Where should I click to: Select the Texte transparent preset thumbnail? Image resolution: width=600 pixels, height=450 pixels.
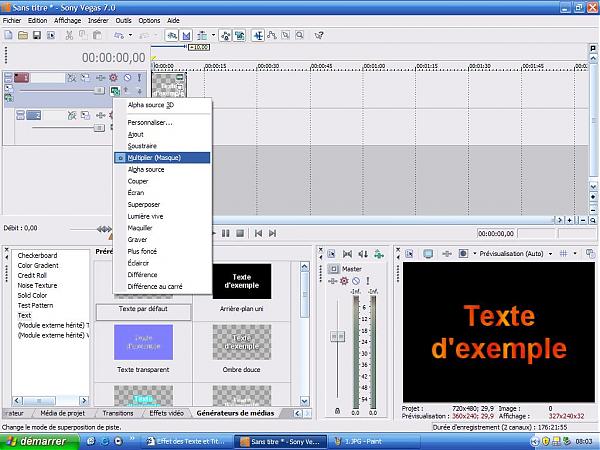pyautogui.click(x=144, y=341)
